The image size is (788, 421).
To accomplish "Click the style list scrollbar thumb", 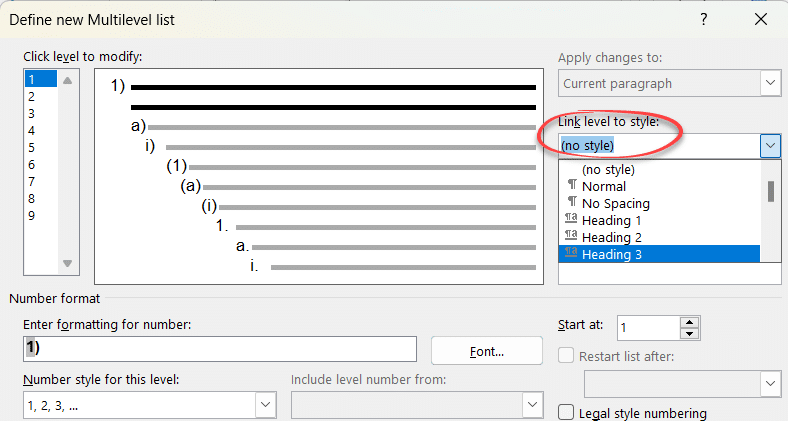I will coord(771,191).
